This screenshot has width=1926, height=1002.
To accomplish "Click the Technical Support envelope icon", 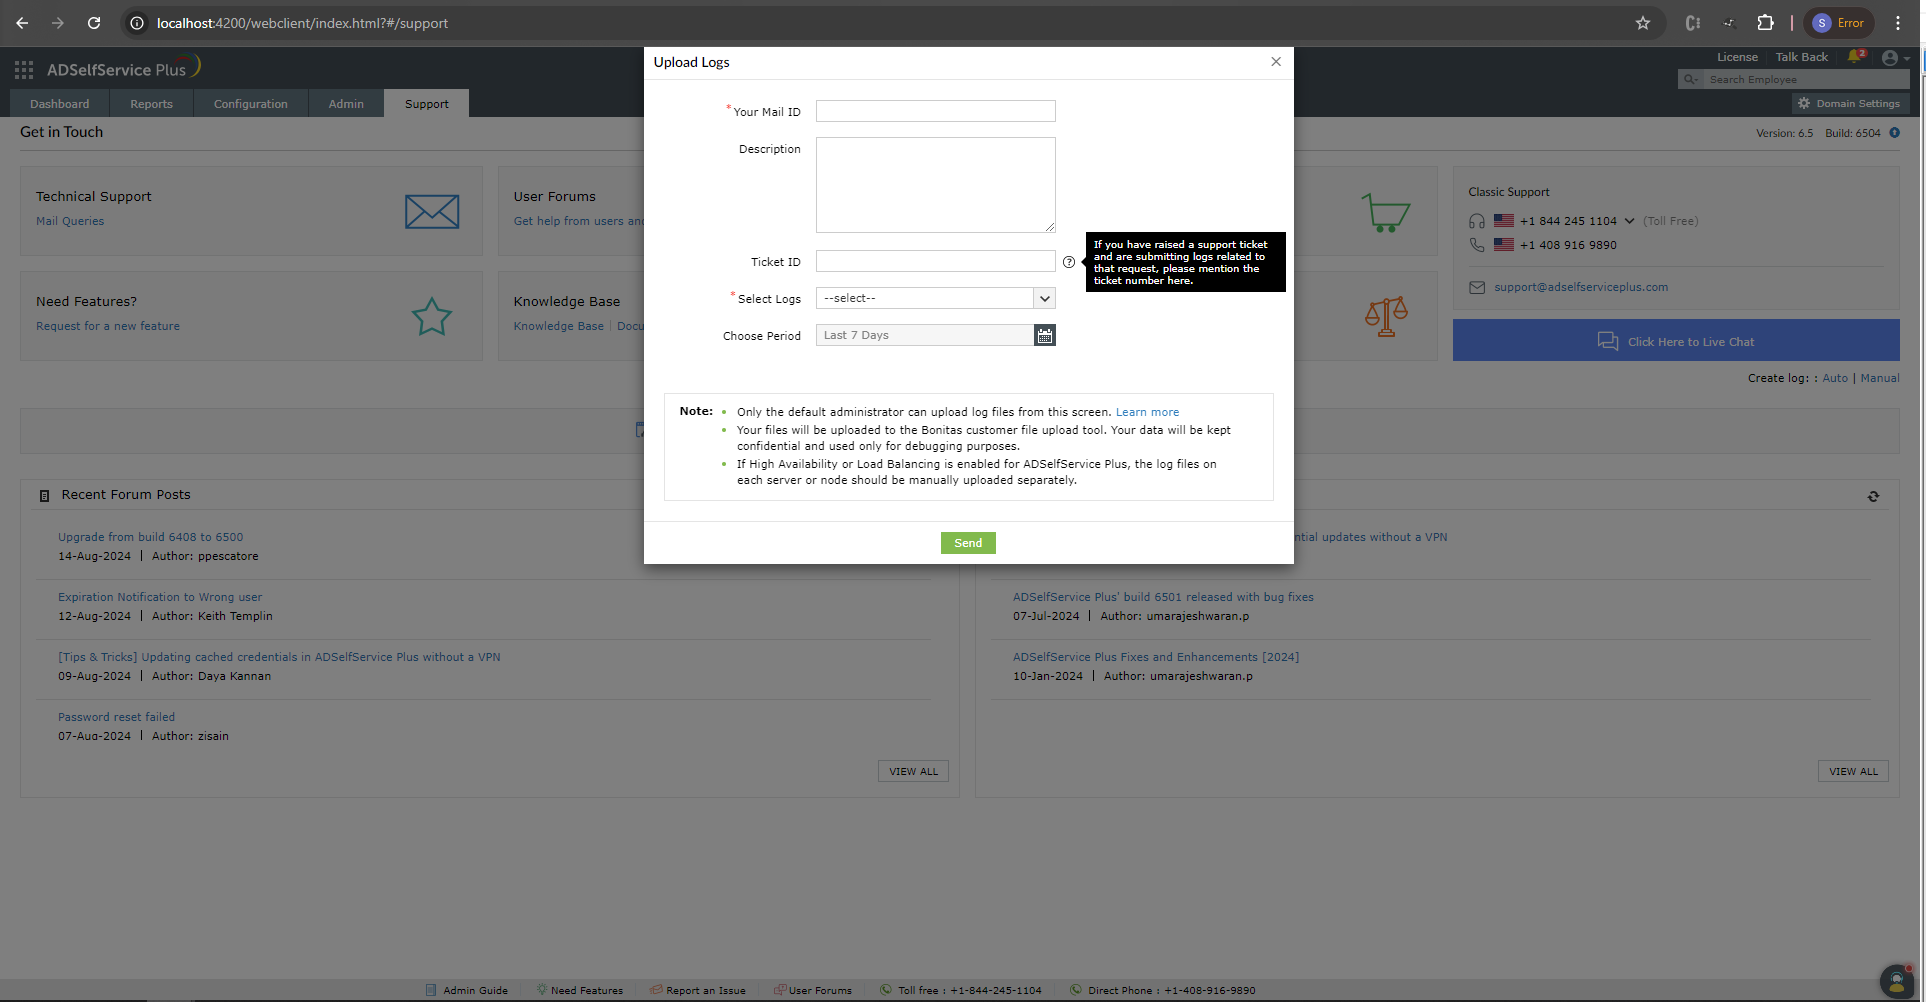I will [x=431, y=211].
